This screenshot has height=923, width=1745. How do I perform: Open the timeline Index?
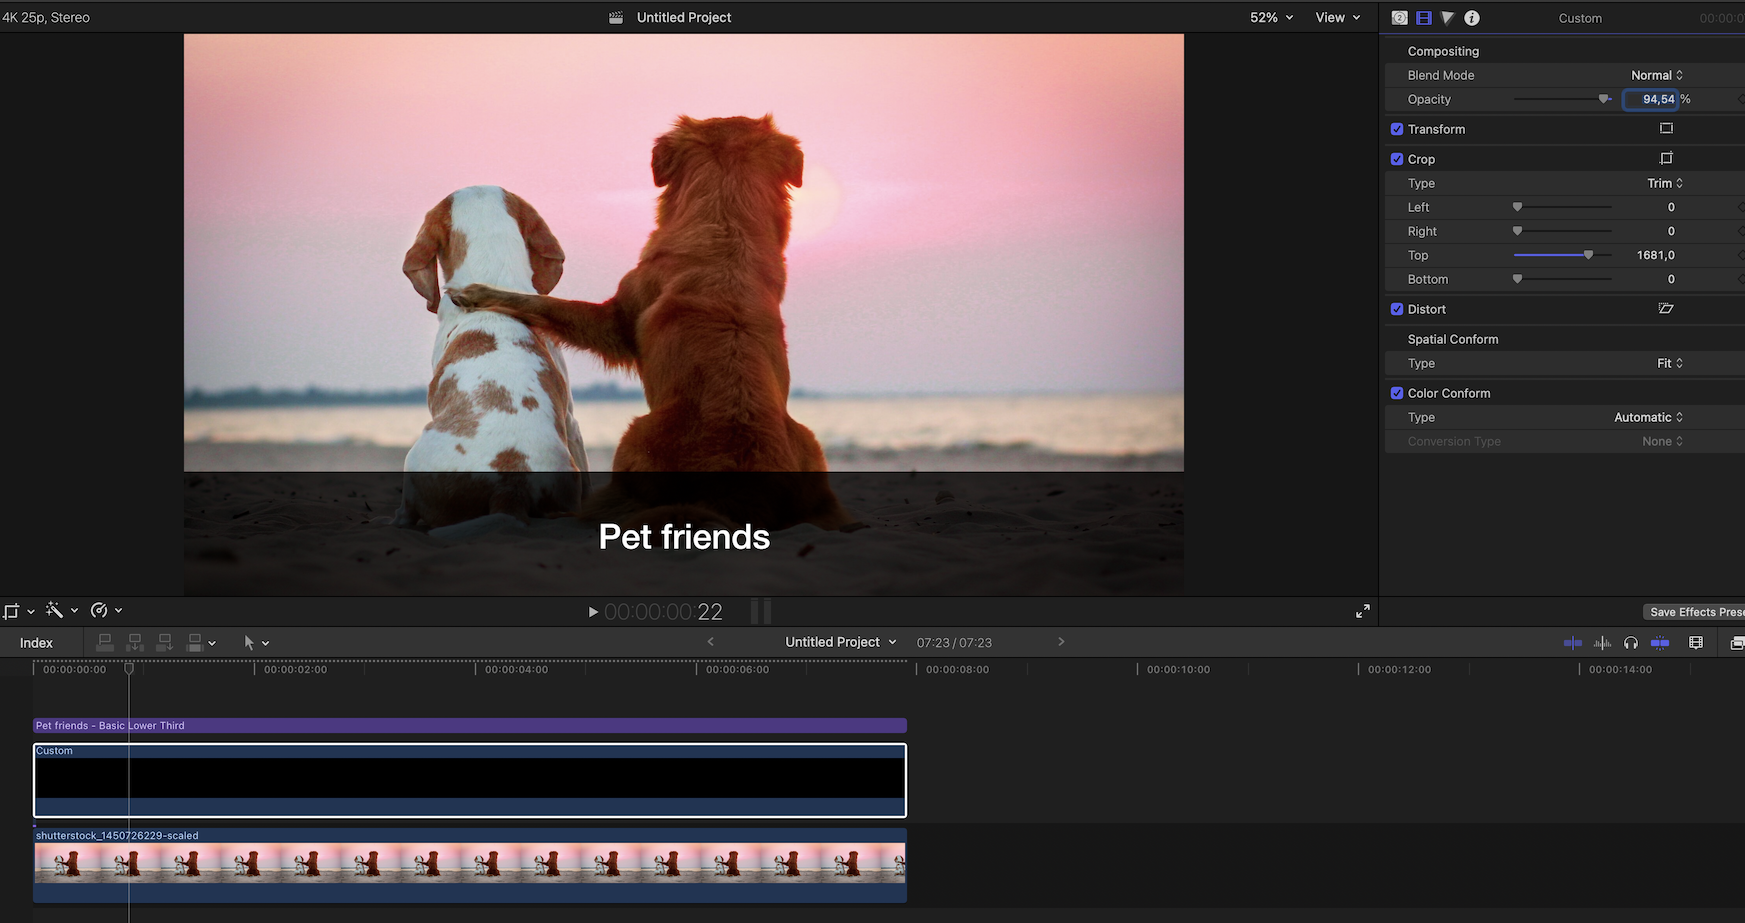36,643
